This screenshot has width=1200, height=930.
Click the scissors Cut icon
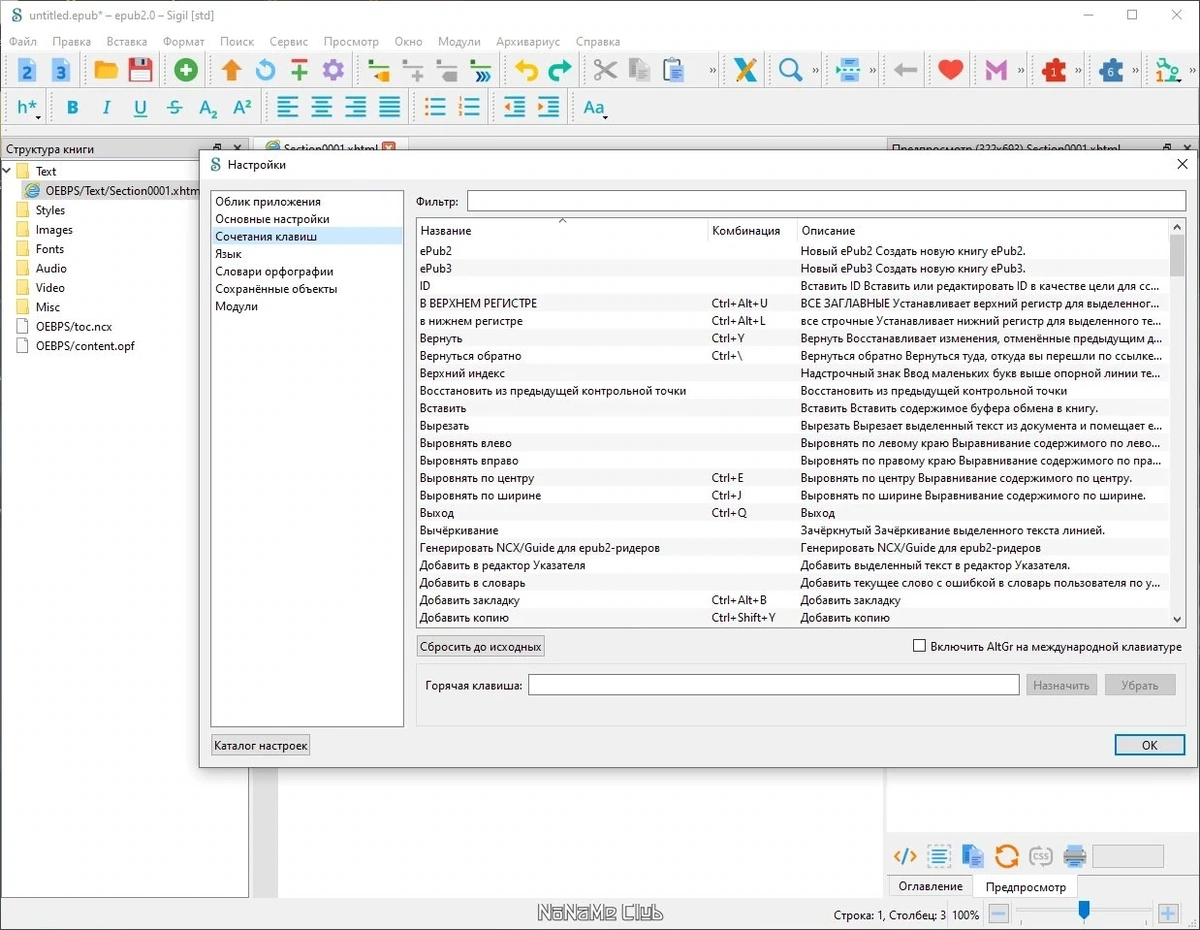[x=605, y=70]
